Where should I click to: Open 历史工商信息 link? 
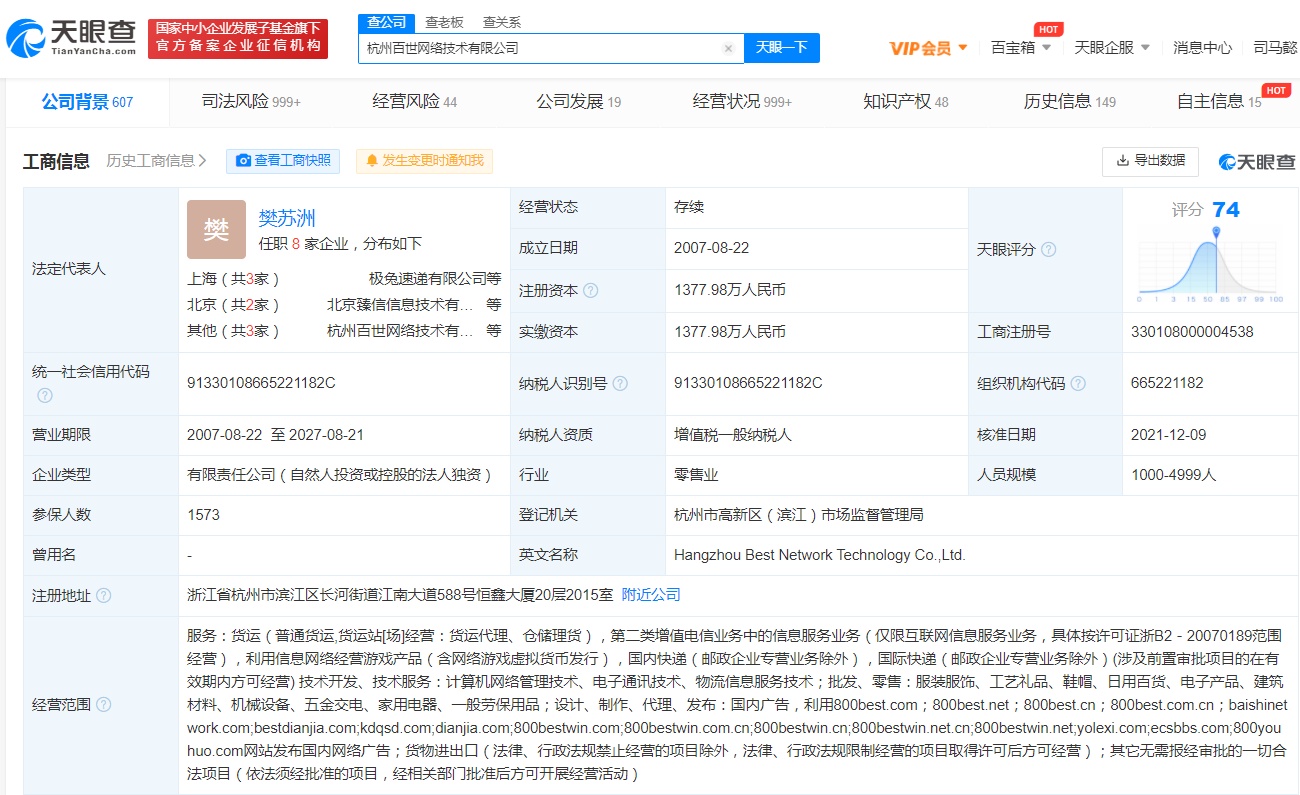[x=157, y=161]
